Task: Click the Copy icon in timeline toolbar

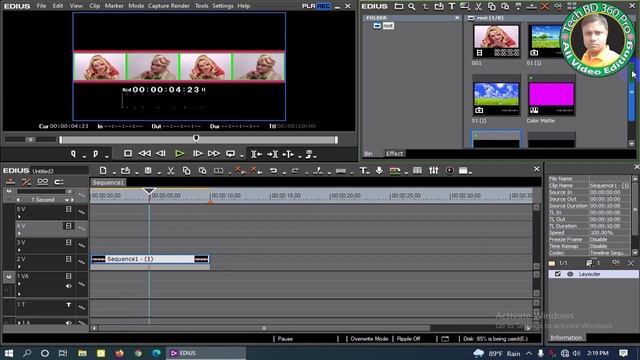Action: (186, 171)
